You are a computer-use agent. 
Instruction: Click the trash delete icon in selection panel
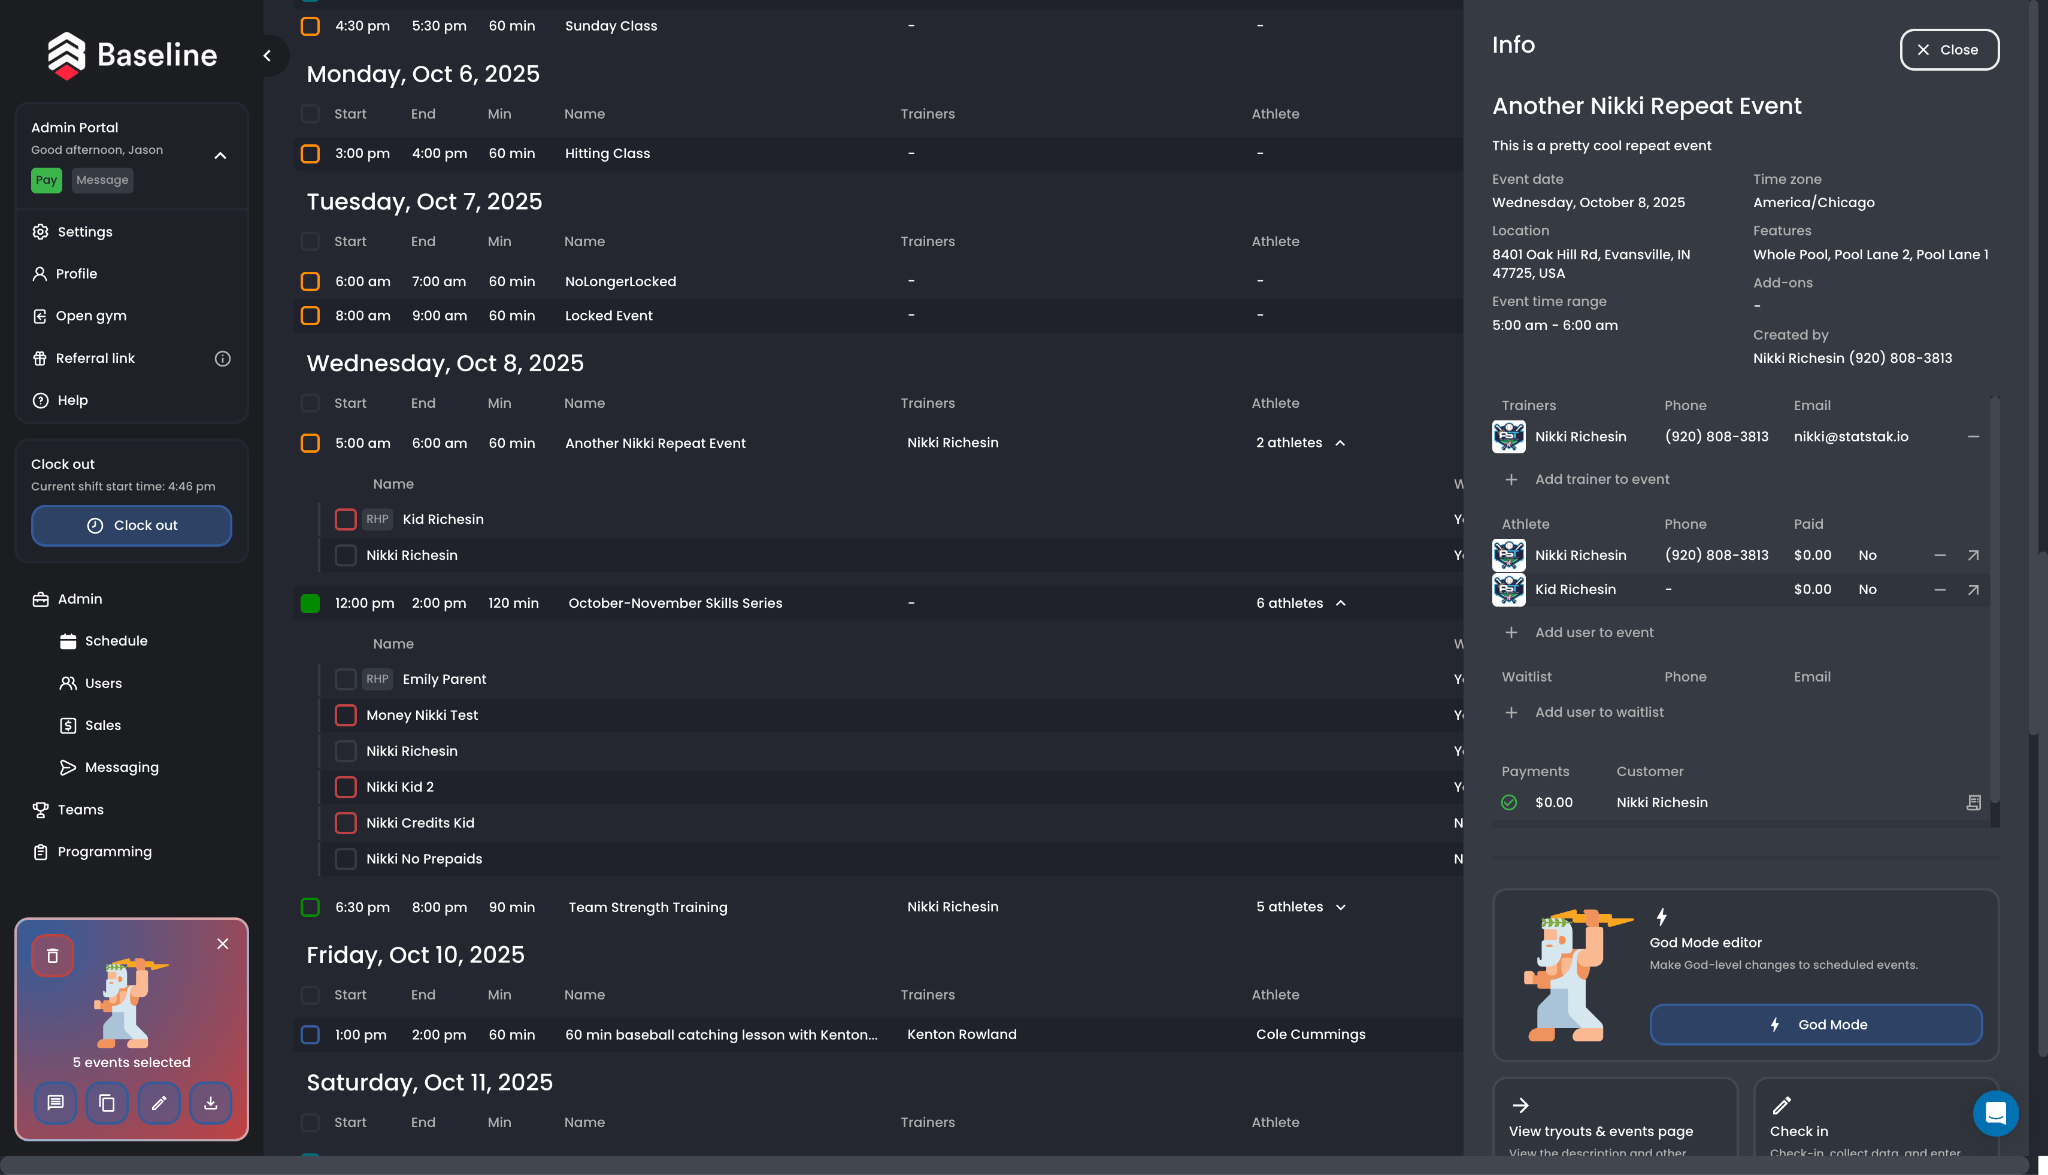click(x=53, y=956)
